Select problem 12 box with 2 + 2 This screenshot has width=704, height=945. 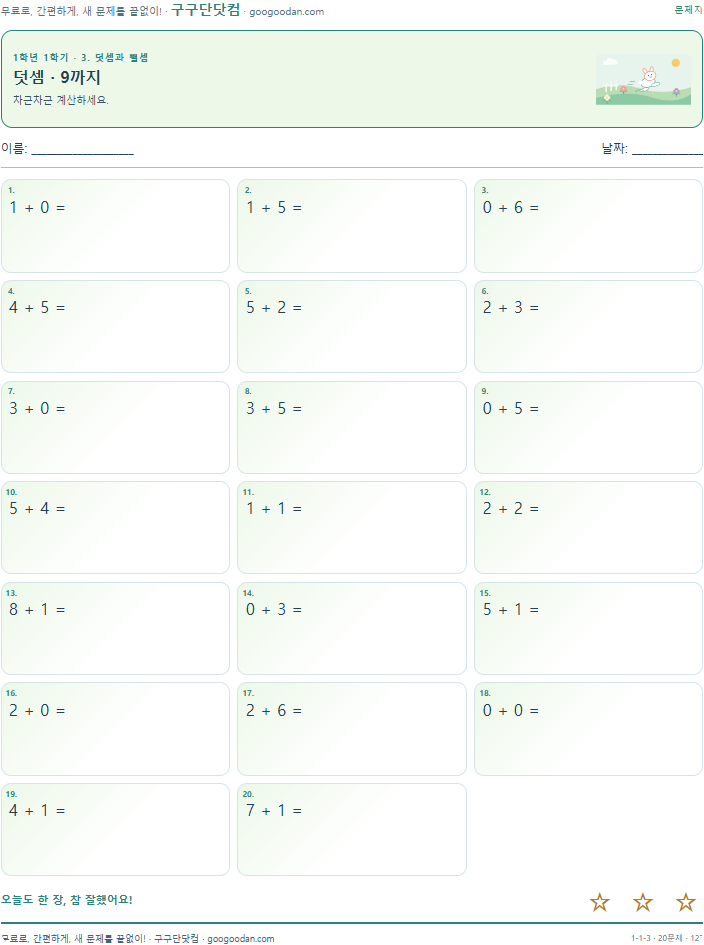tap(588, 527)
